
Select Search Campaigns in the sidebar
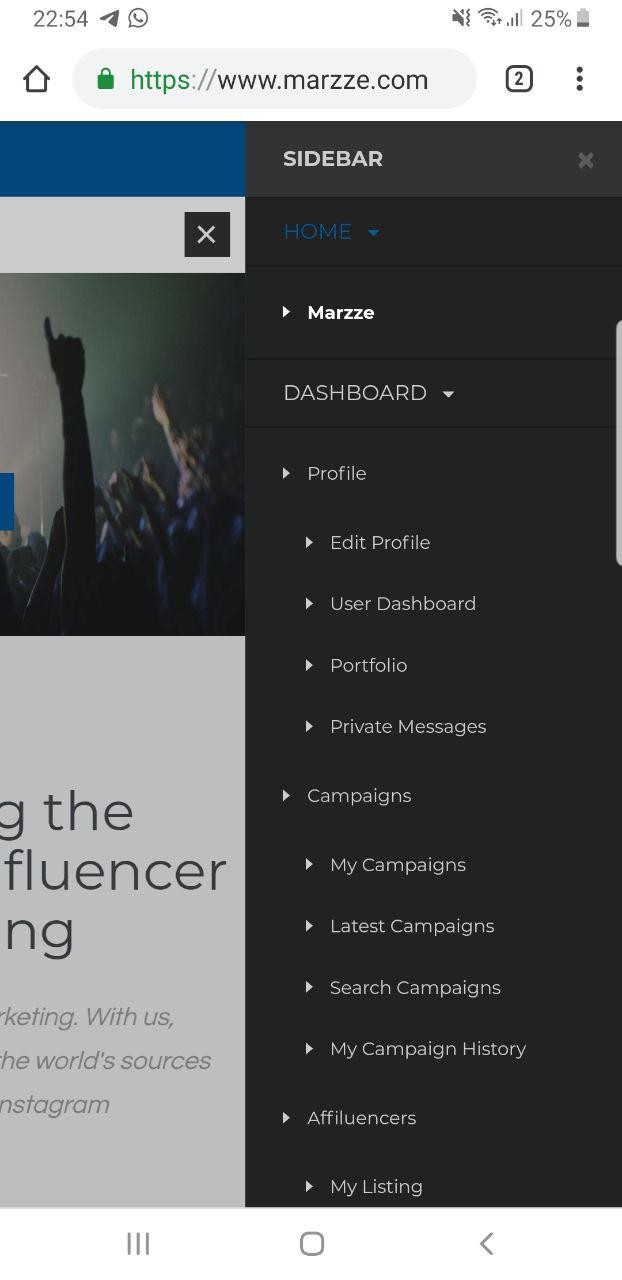(x=414, y=988)
